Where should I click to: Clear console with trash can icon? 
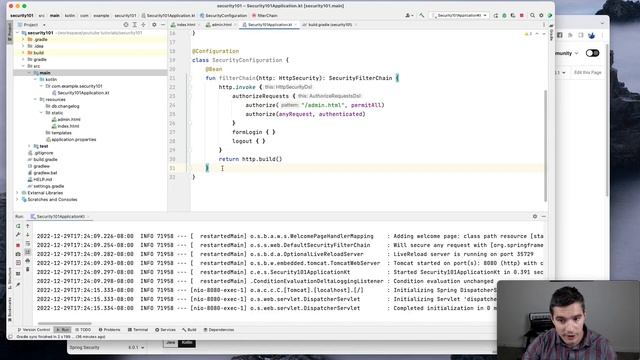pos(28,269)
